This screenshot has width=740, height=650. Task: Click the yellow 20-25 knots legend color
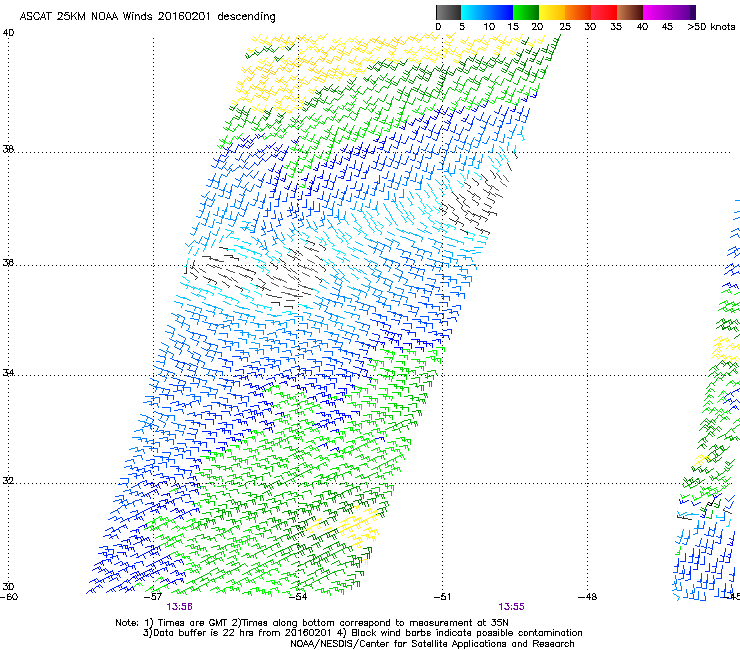552,12
